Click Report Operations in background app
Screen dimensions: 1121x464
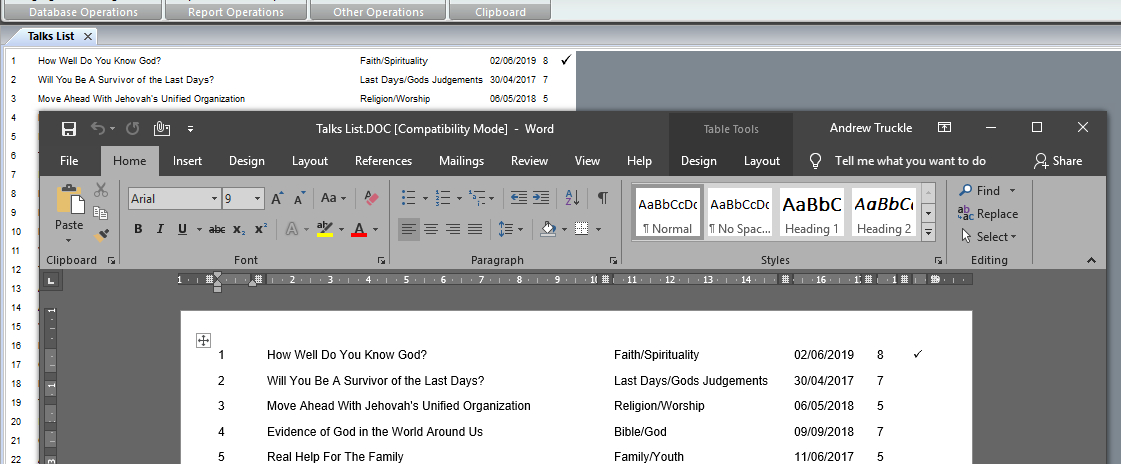pyautogui.click(x=236, y=11)
